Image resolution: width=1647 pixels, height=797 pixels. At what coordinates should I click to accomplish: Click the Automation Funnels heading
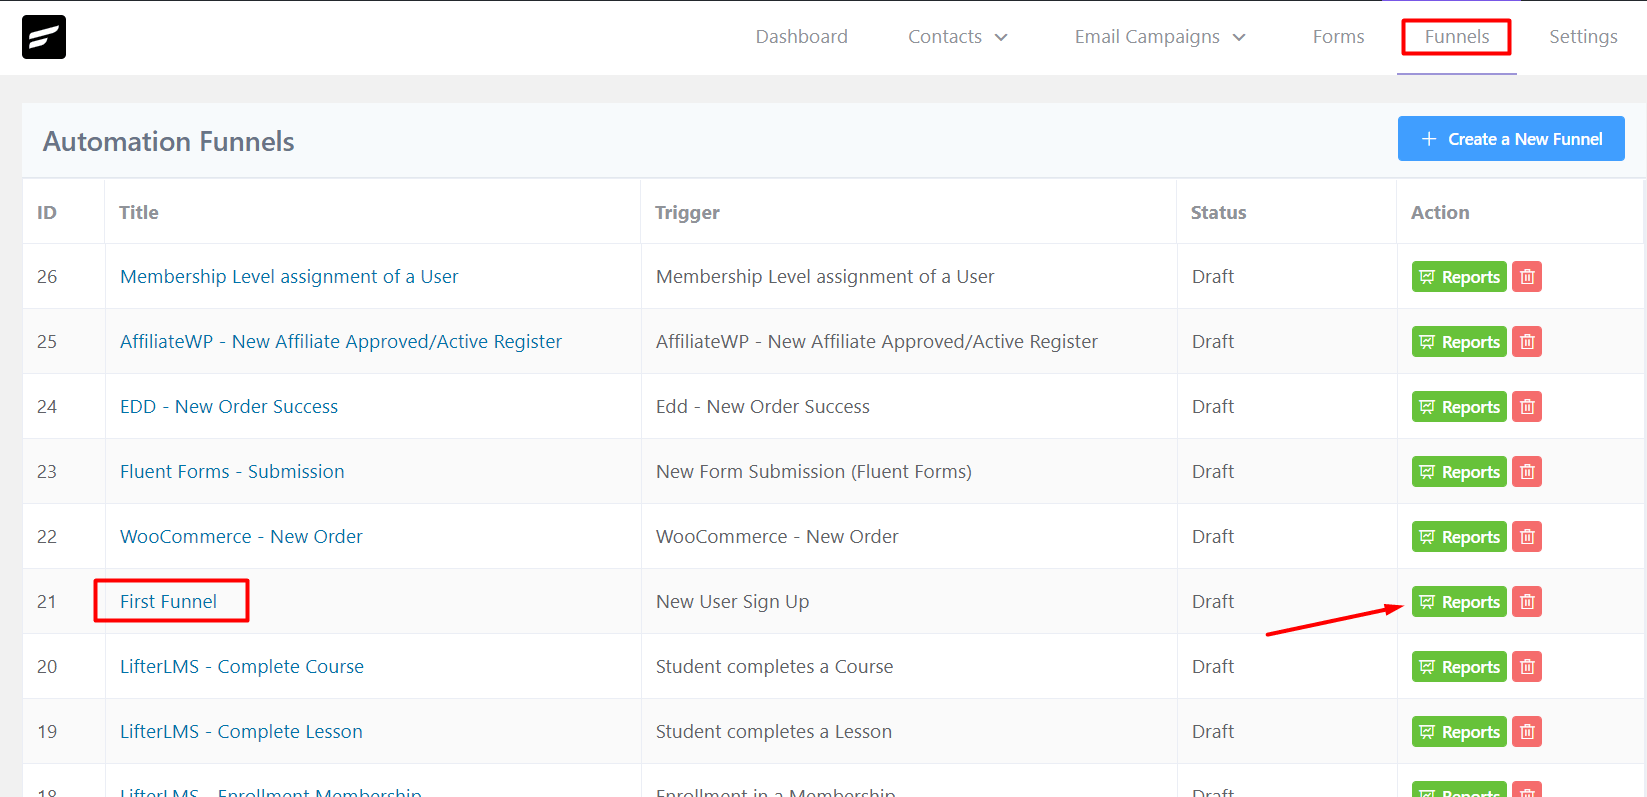pos(169,142)
